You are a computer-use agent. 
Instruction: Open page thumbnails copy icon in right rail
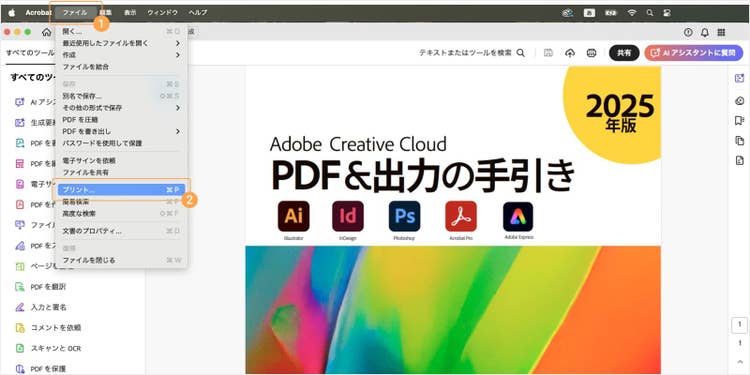[739, 140]
